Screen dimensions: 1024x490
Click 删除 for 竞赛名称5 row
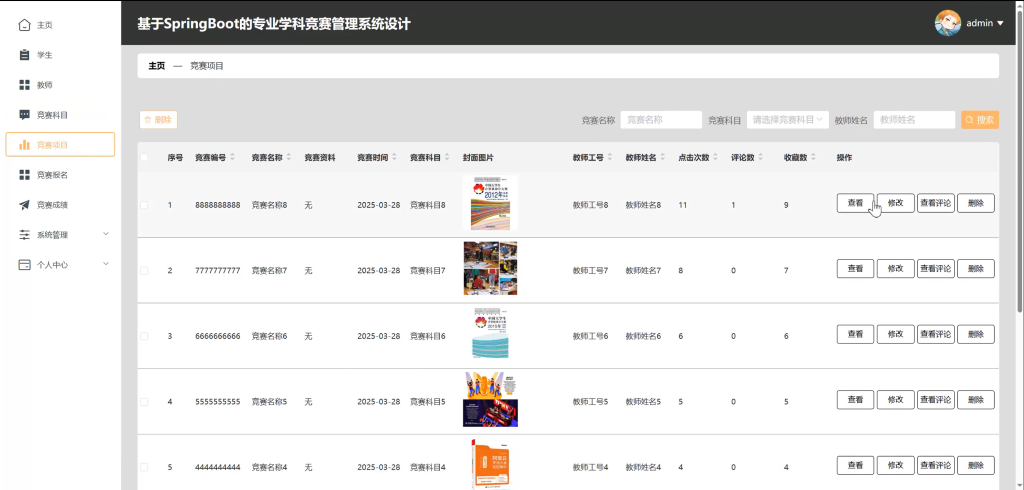click(976, 400)
